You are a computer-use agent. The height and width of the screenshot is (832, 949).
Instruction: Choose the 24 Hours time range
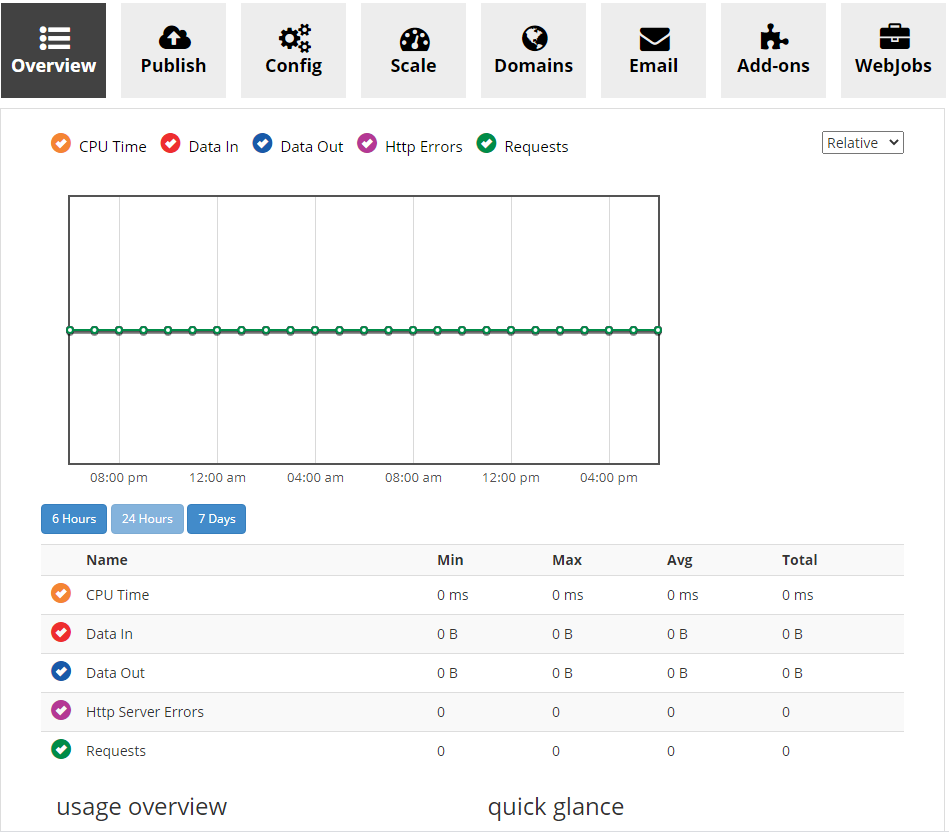(147, 519)
